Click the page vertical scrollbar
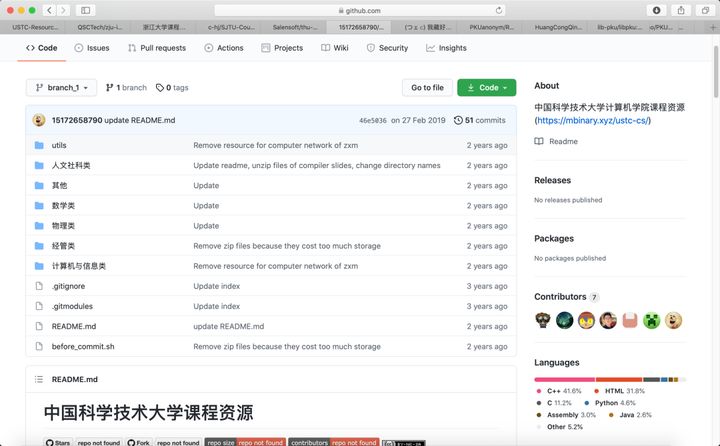Image resolution: width=720 pixels, height=446 pixels. [716, 72]
